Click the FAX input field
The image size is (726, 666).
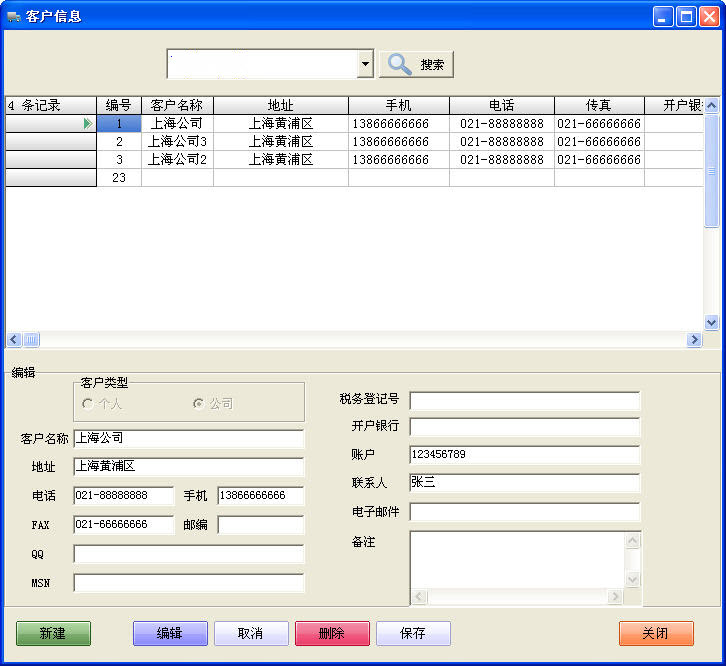pos(124,525)
